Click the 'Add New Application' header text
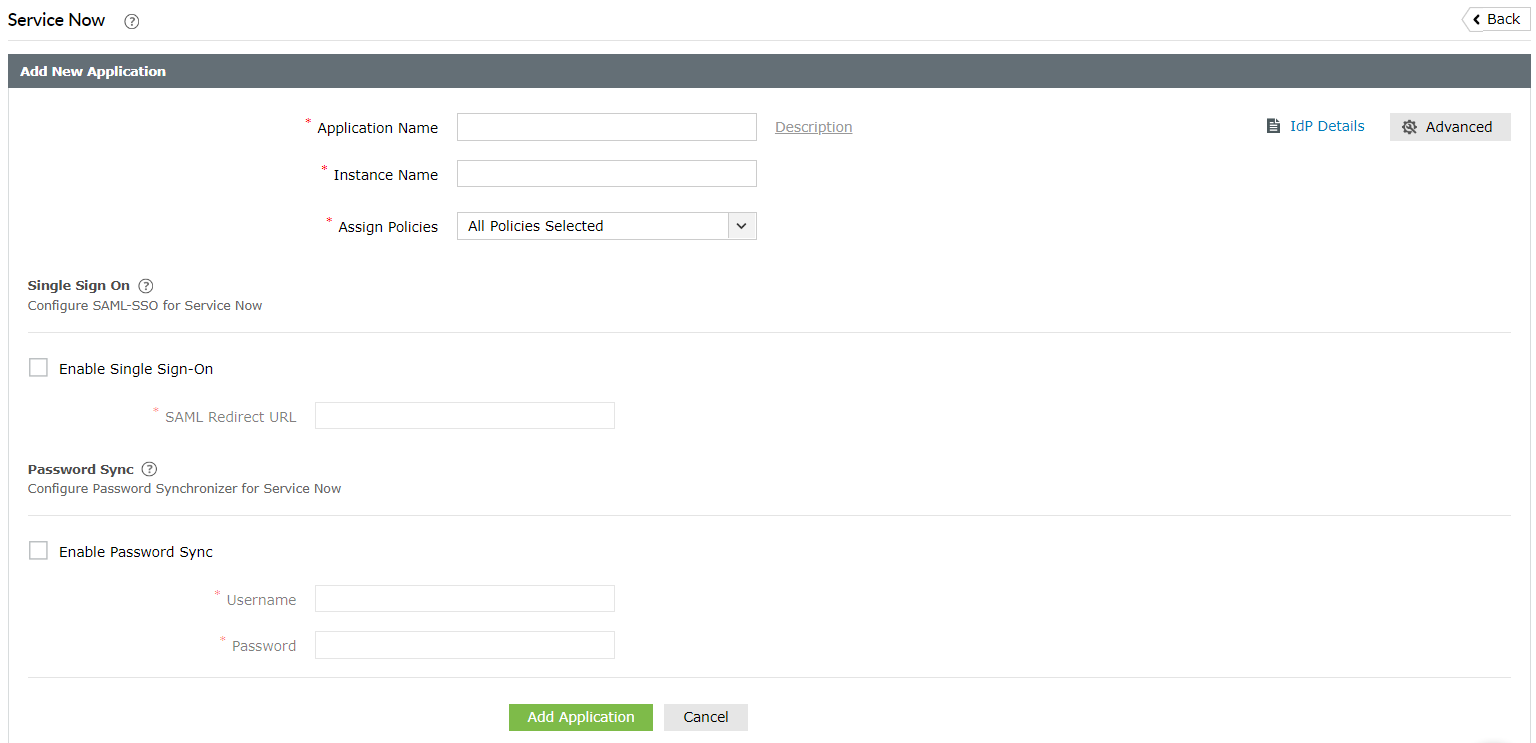Screen dimensions: 1536x743 click(93, 72)
